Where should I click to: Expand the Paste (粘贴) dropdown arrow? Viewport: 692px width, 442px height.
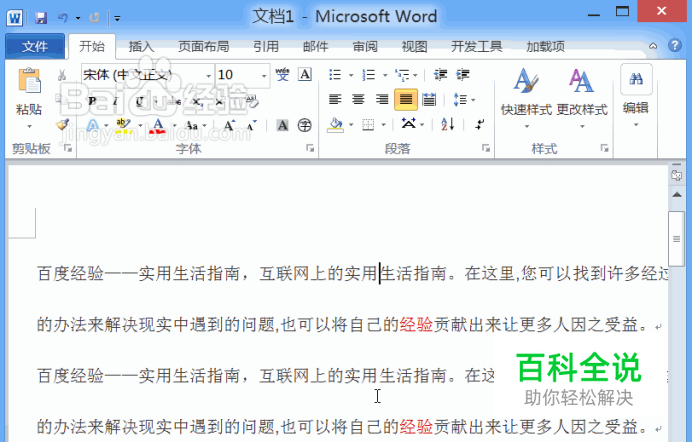pos(29,126)
